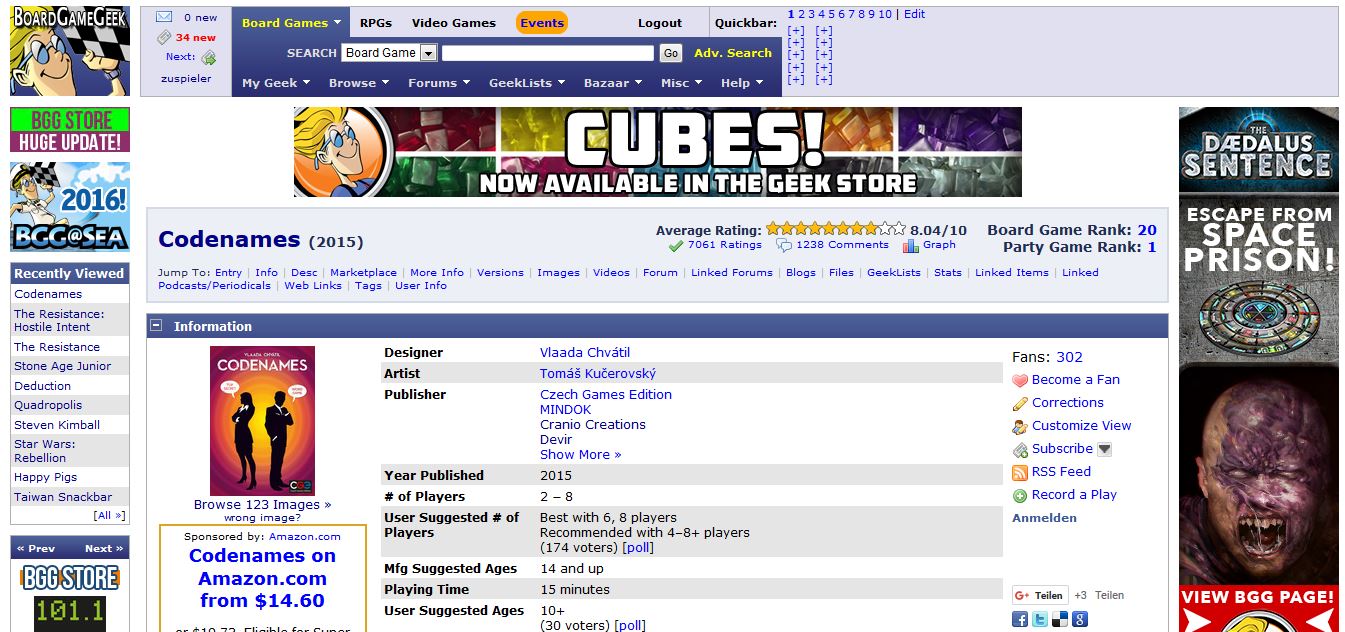This screenshot has height=632, width=1345.
Task: Click the Next » link in sidebar
Action: coord(104,548)
